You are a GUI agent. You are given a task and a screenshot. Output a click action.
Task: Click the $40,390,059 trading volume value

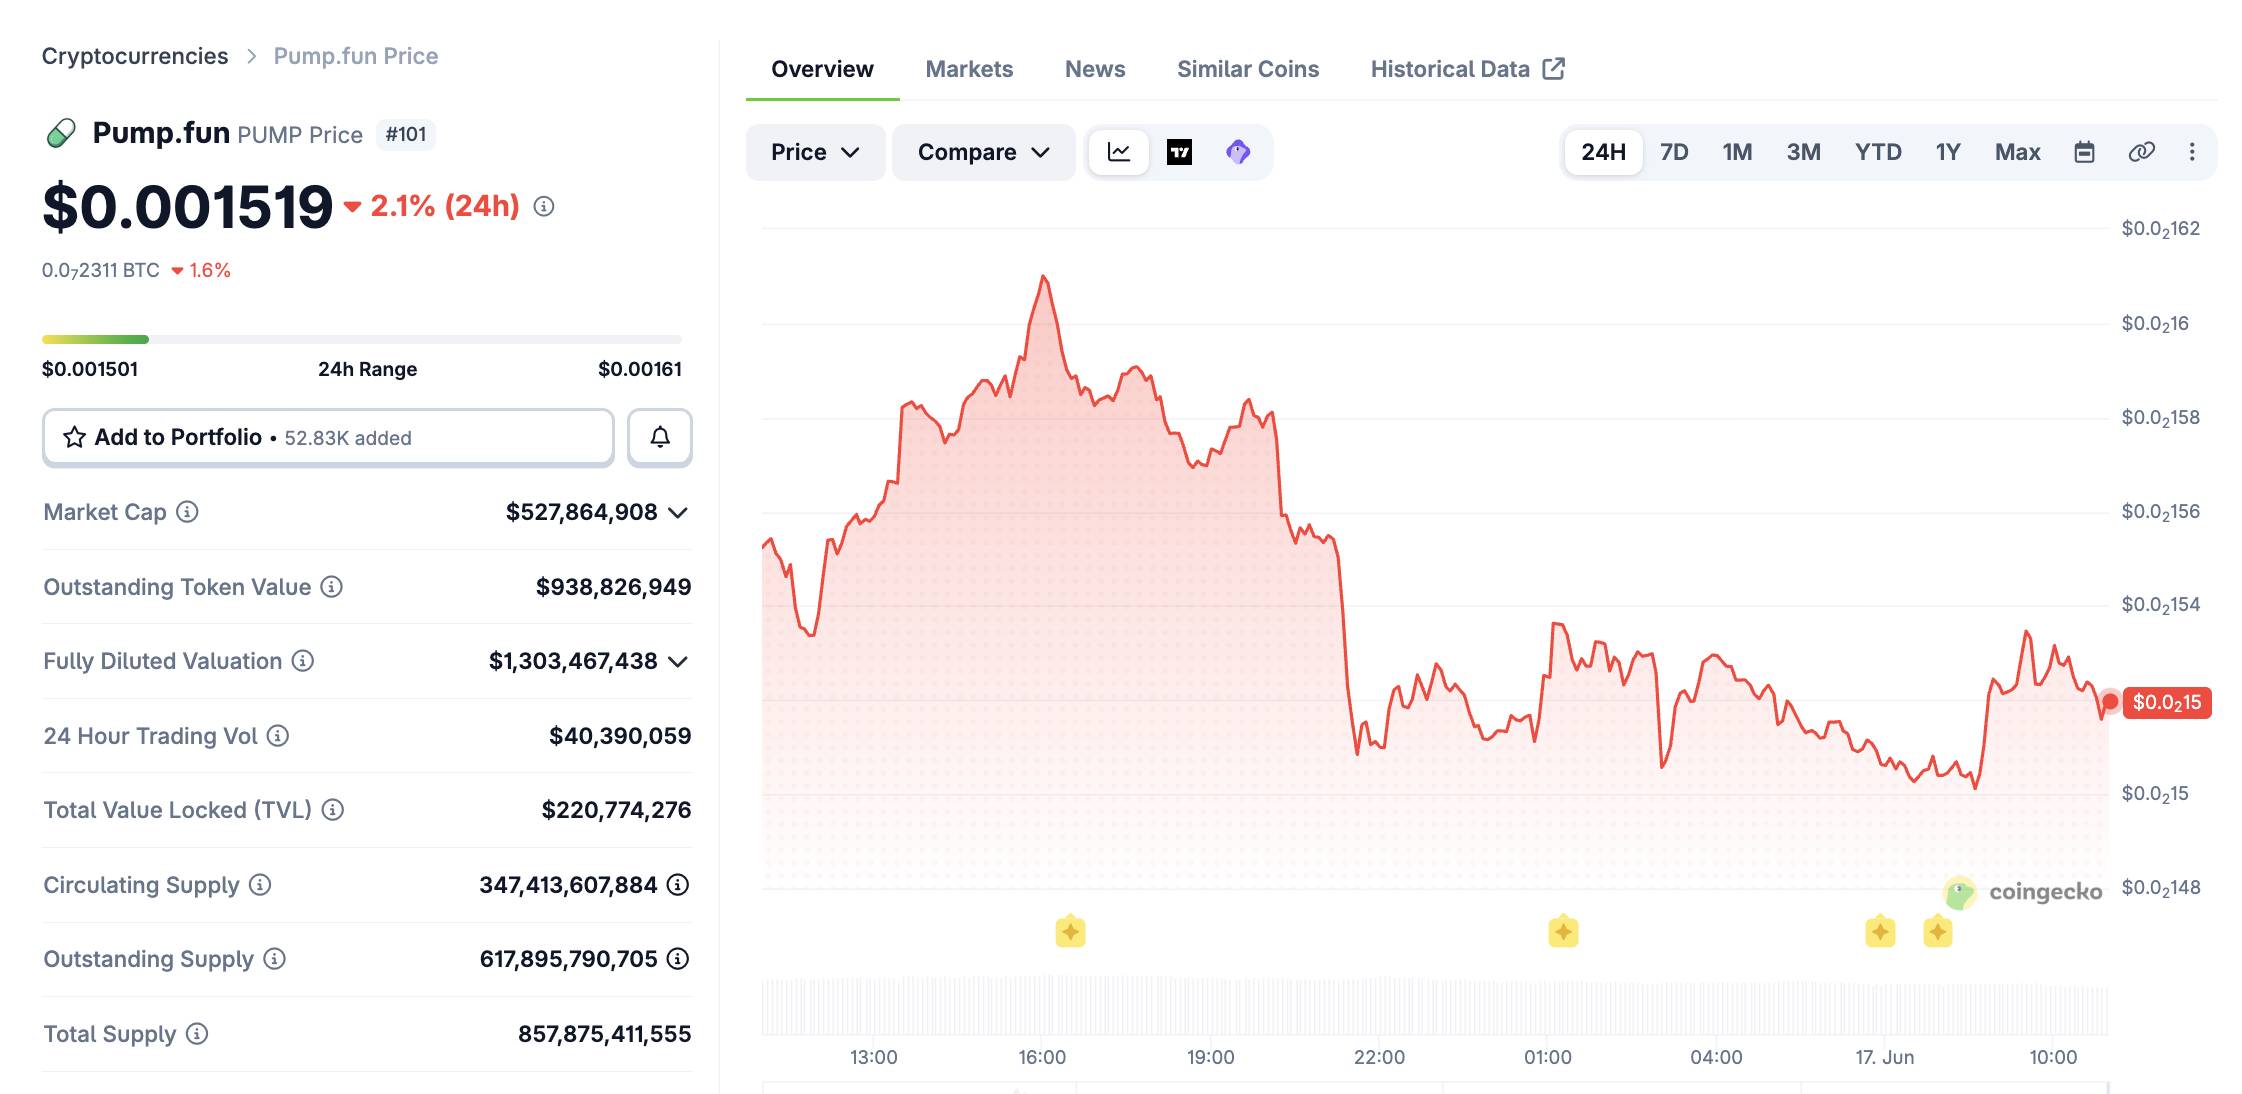(620, 736)
